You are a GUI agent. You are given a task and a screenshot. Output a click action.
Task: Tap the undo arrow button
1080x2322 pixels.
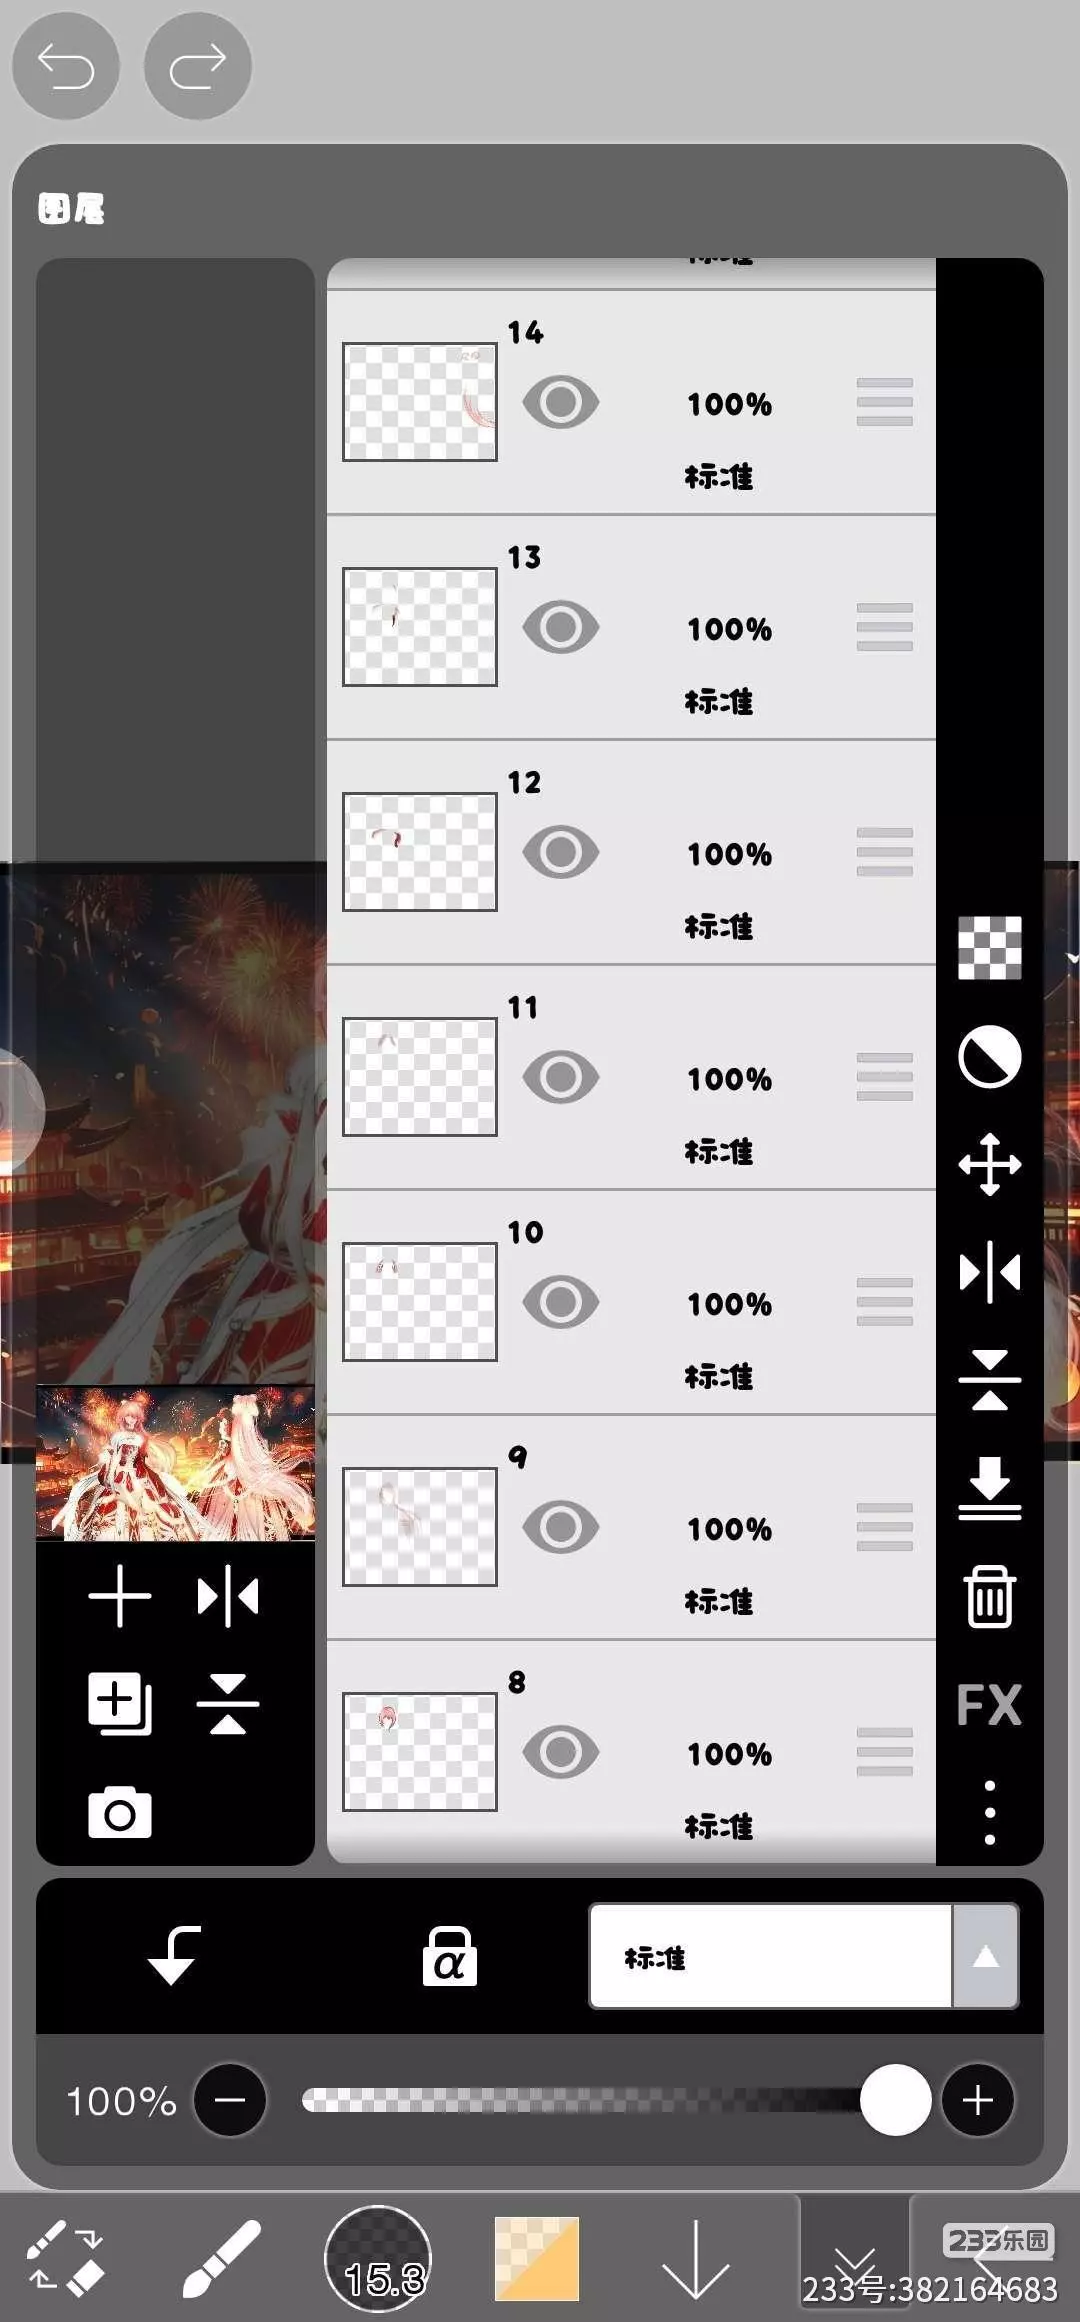tap(66, 67)
